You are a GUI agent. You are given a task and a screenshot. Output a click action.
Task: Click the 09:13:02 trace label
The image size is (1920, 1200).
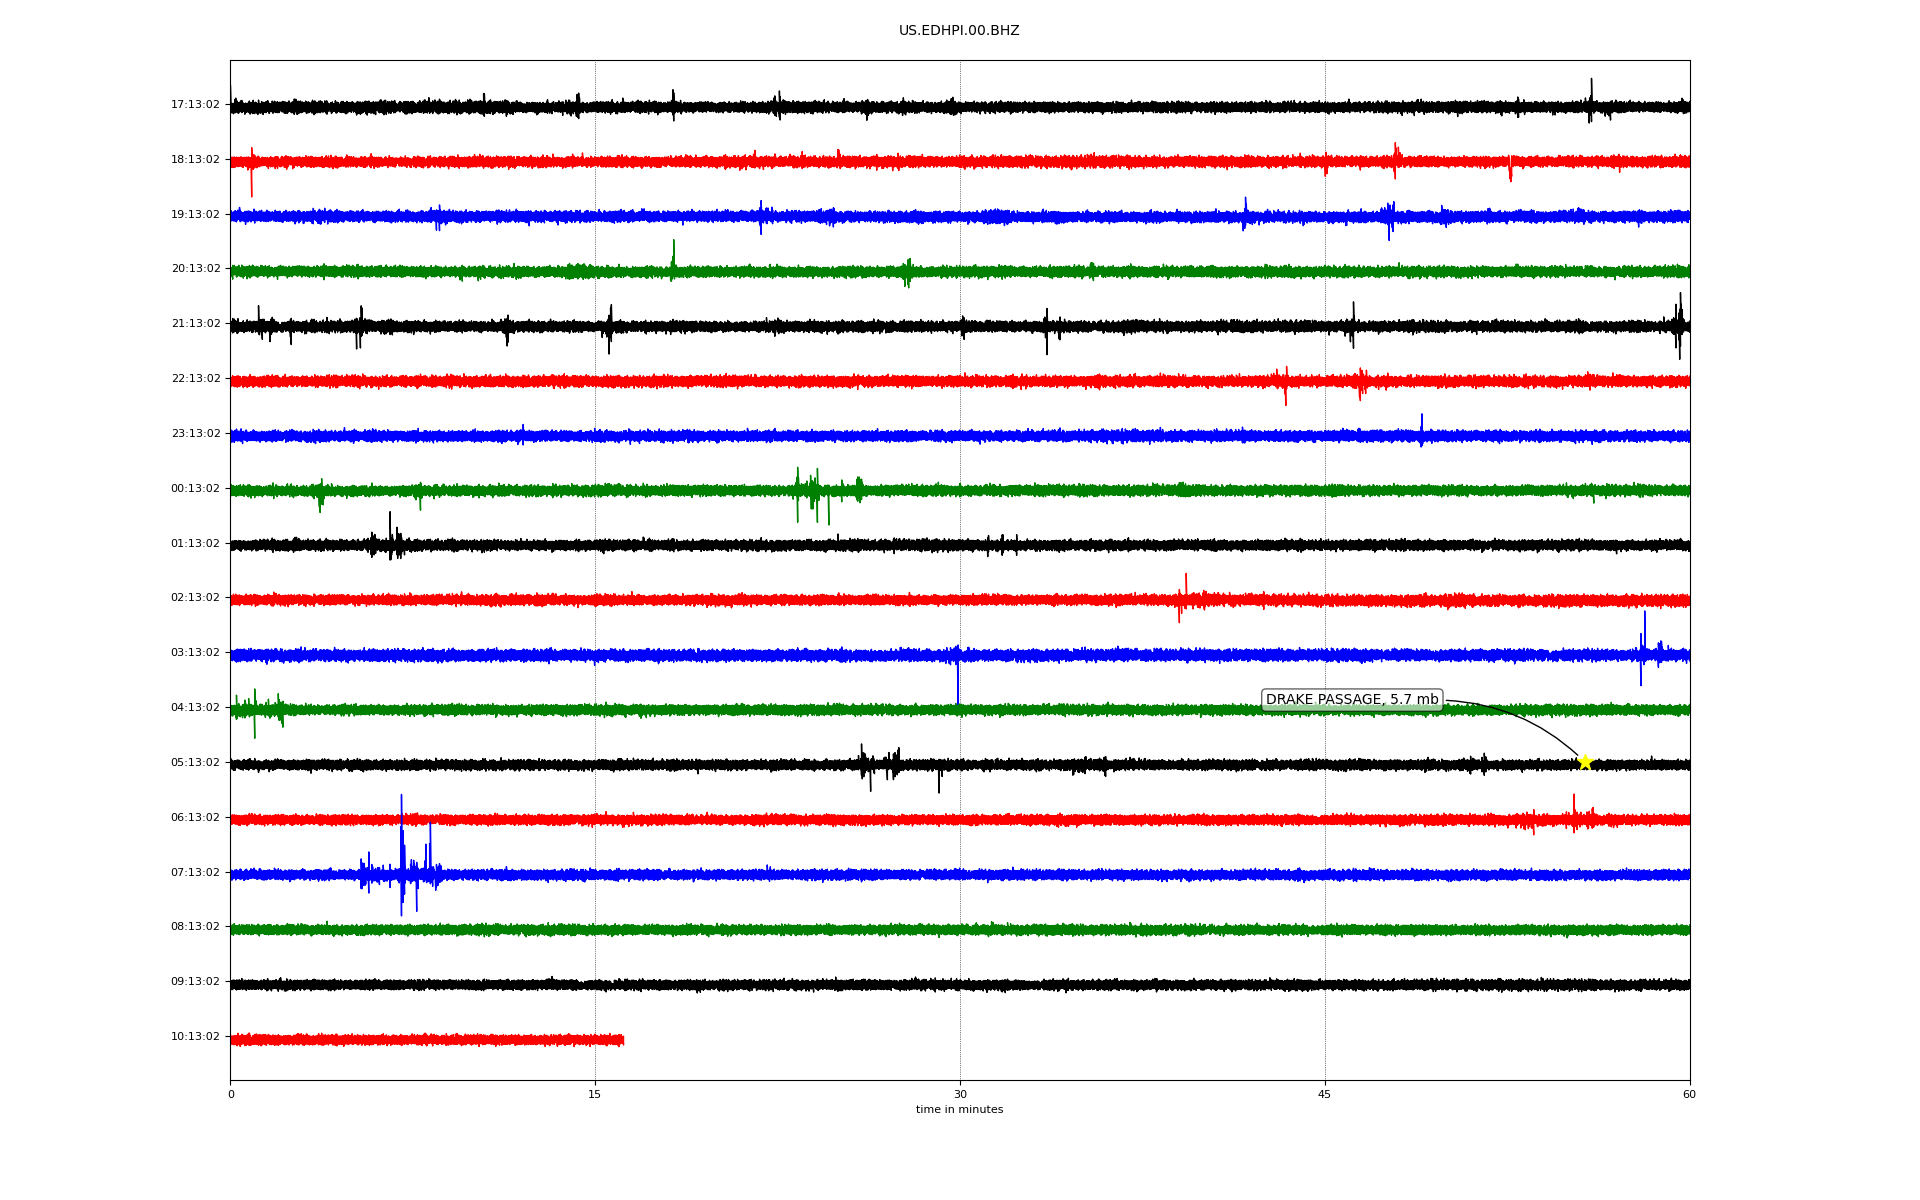click(195, 982)
